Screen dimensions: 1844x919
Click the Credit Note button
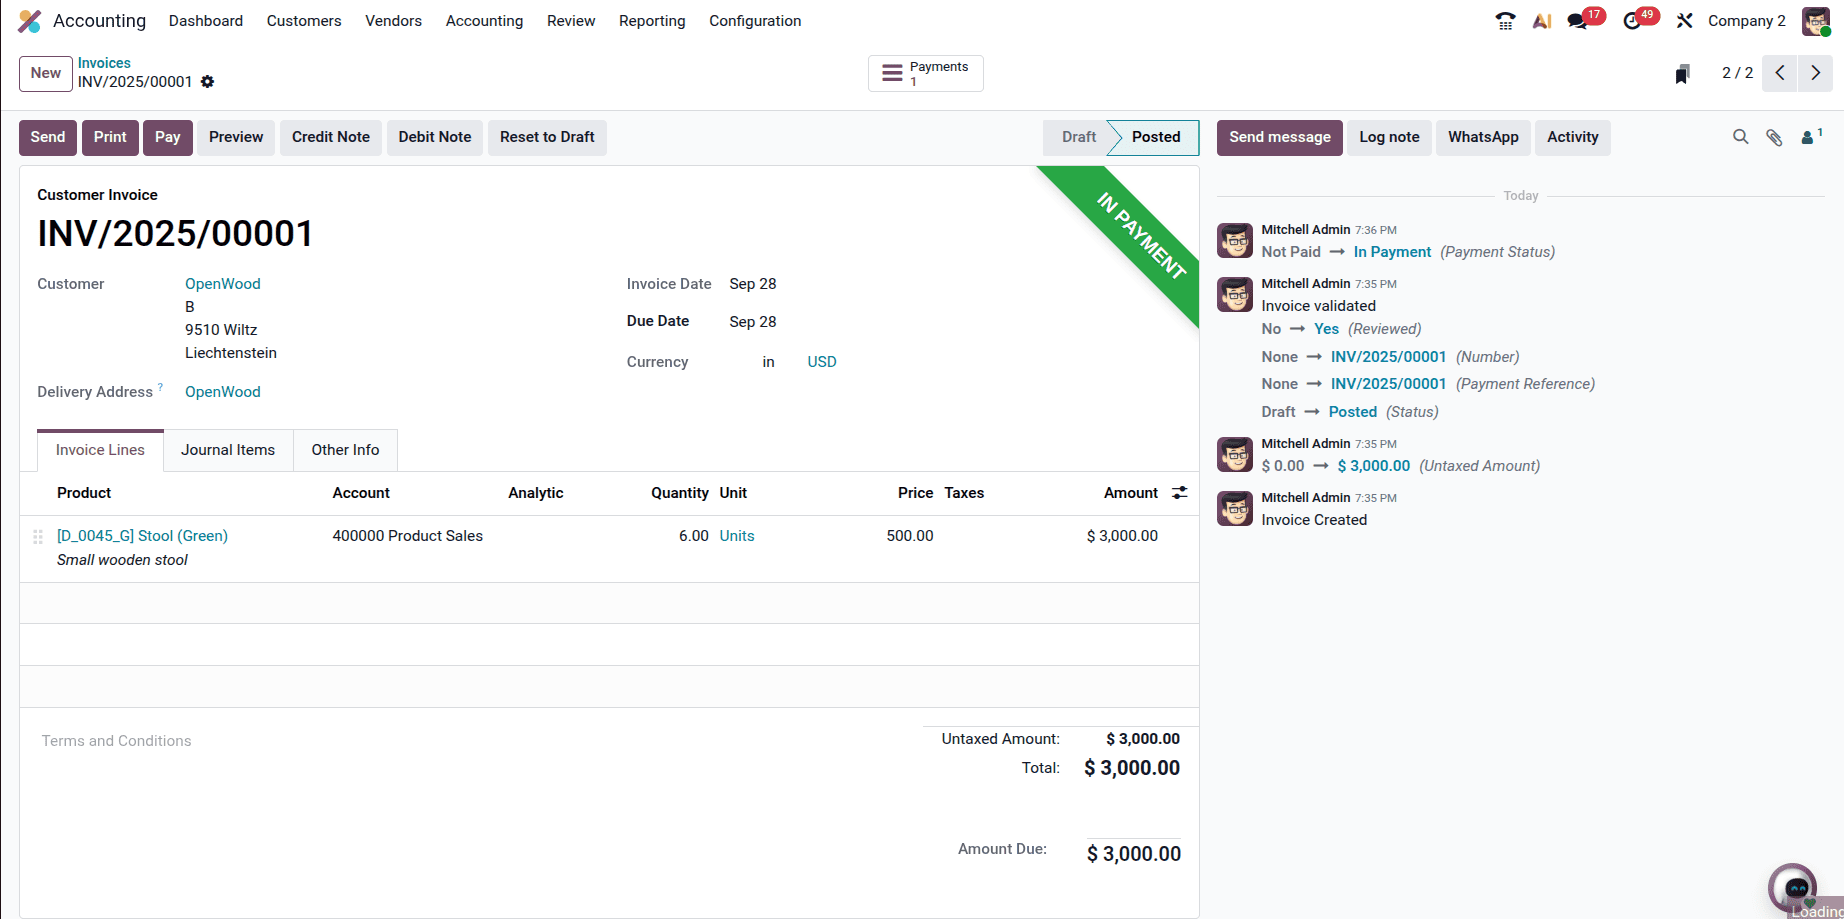tap(331, 137)
